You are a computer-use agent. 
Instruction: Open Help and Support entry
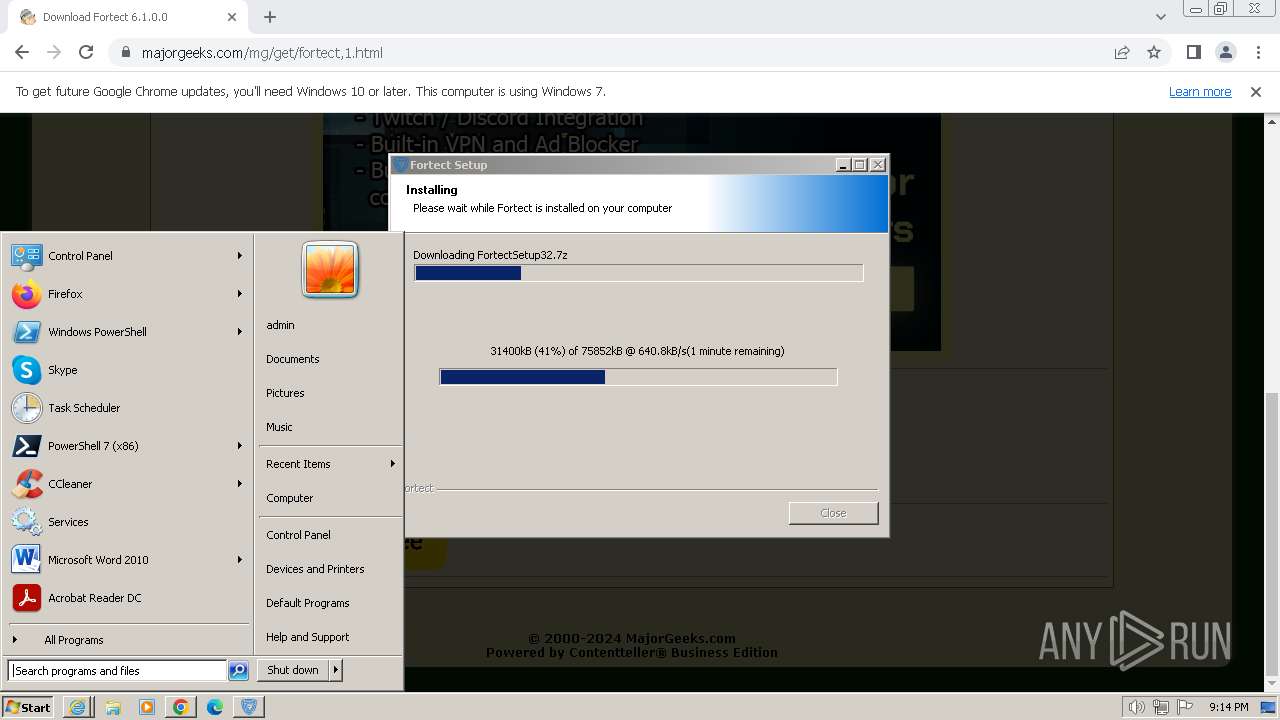pos(308,637)
